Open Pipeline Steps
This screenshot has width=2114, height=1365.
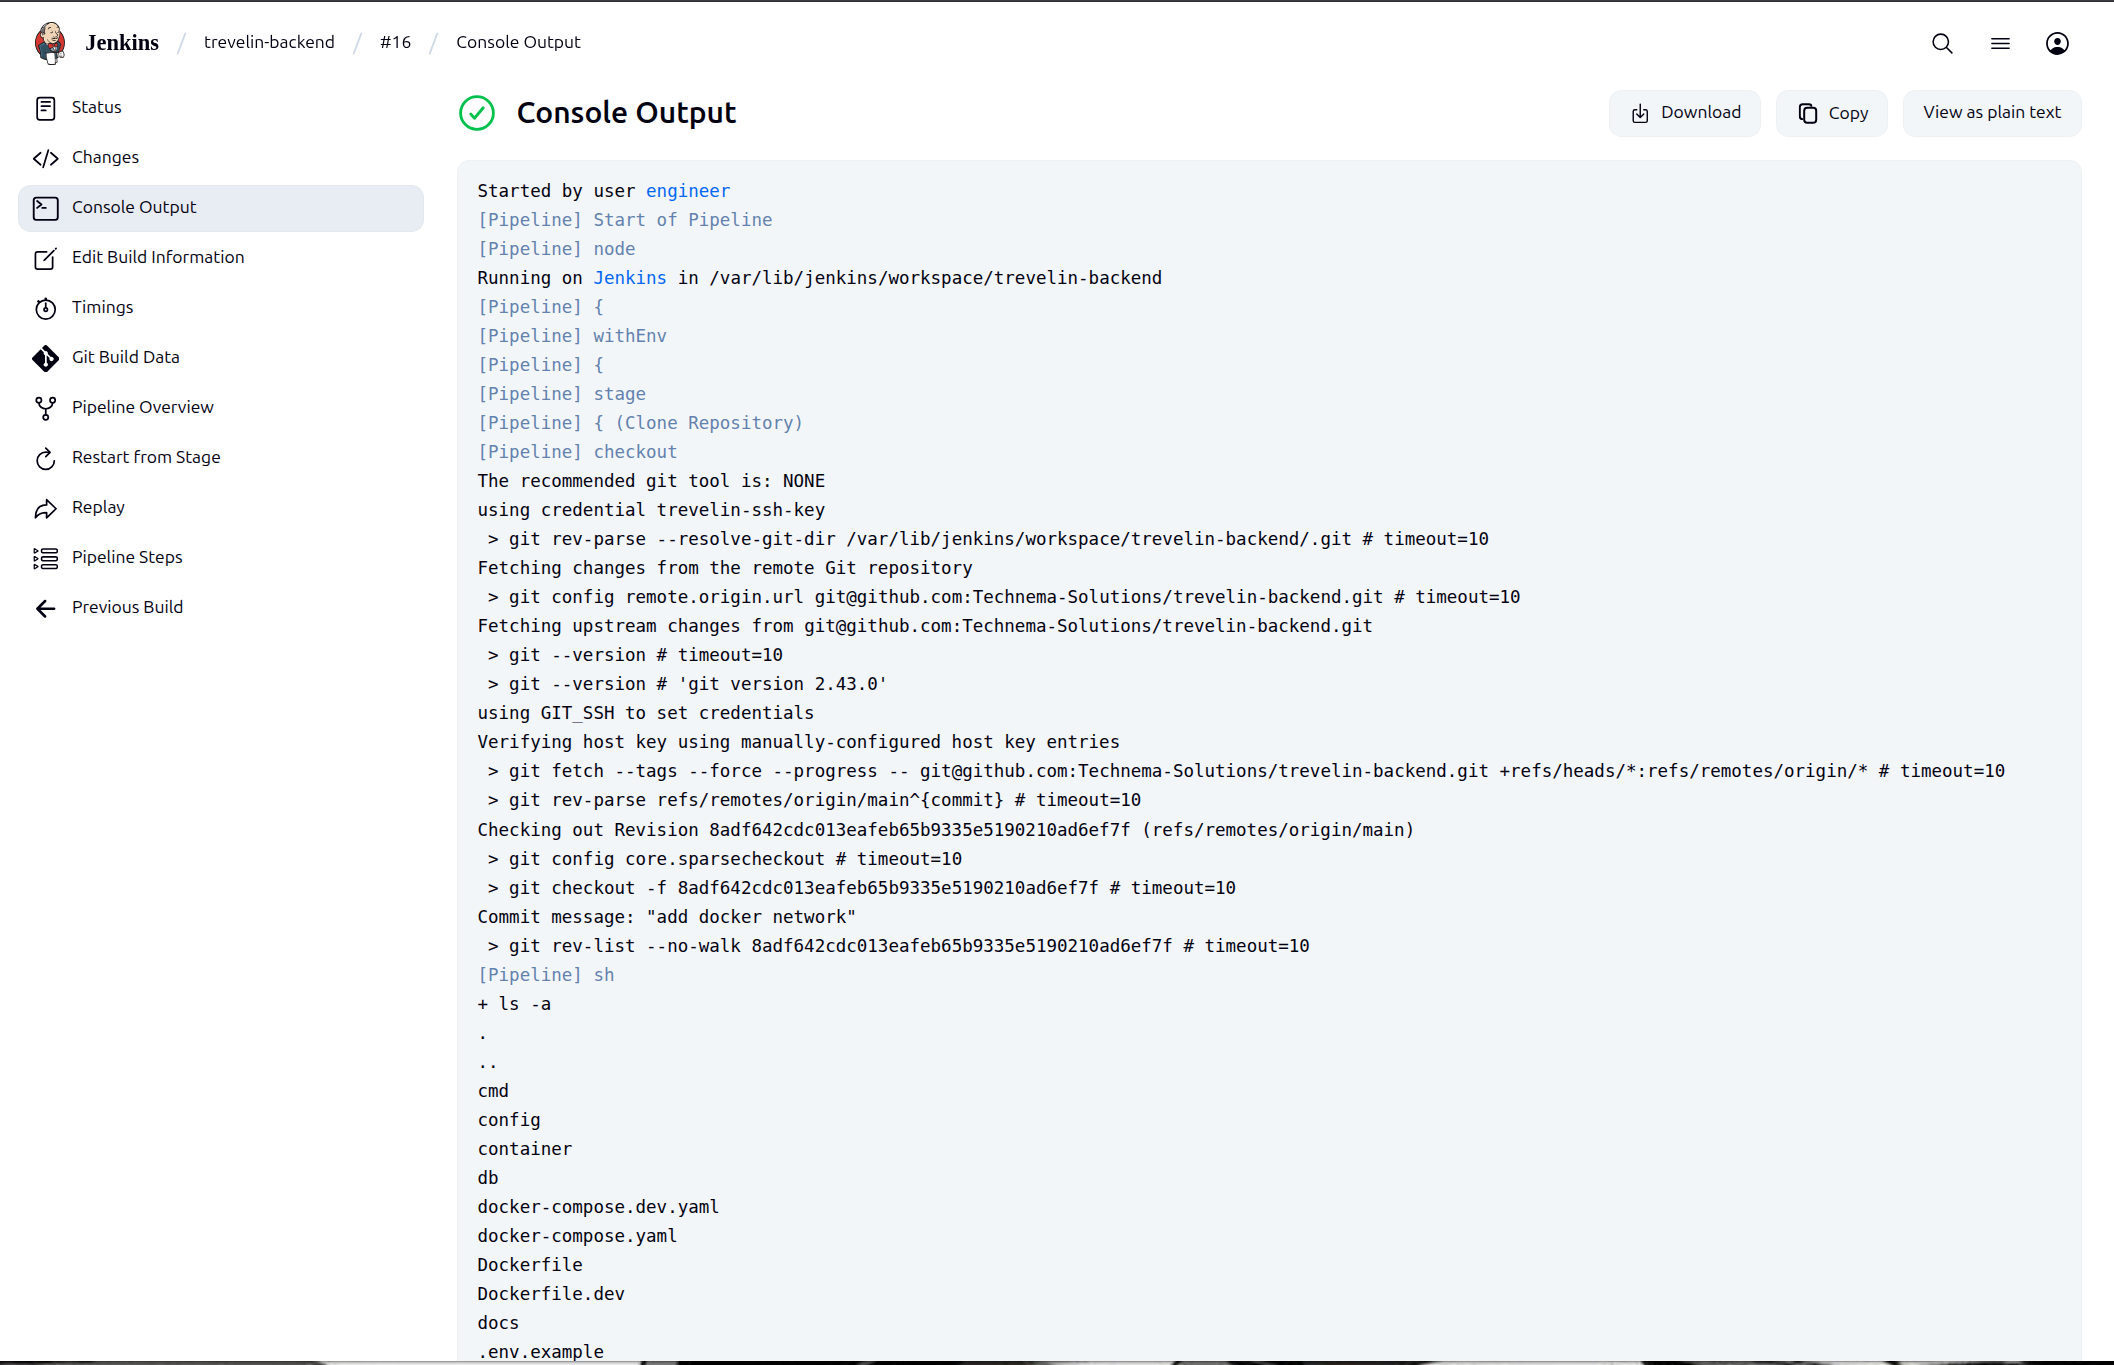[127, 557]
